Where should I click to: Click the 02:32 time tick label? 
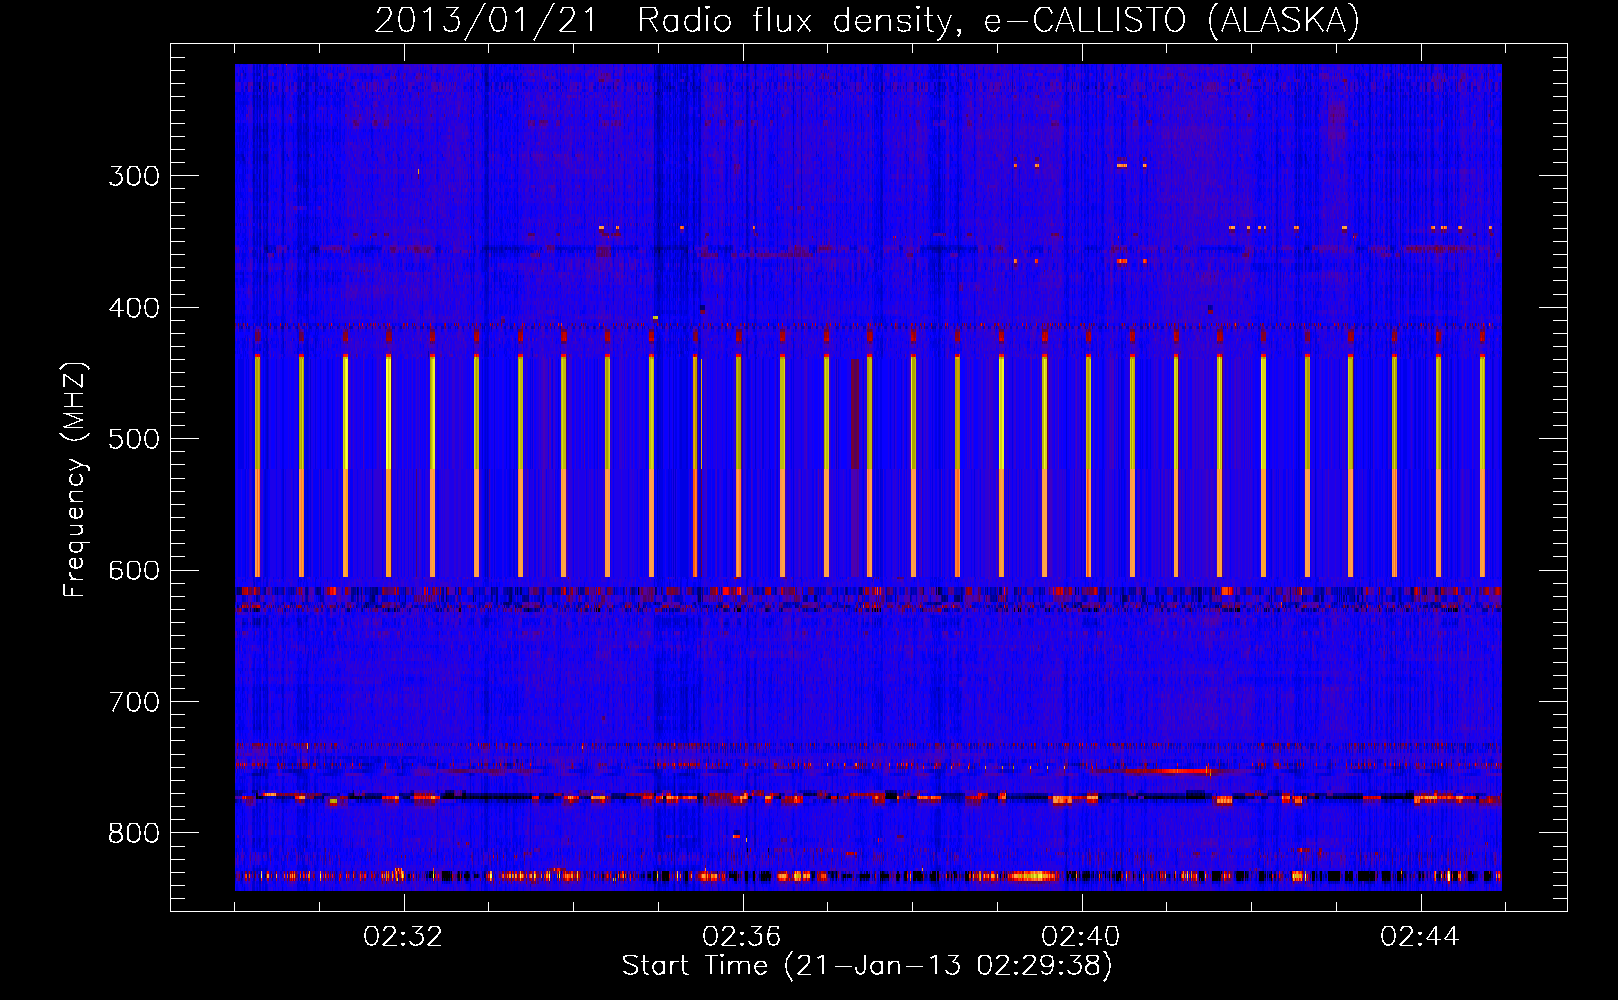pyautogui.click(x=403, y=937)
